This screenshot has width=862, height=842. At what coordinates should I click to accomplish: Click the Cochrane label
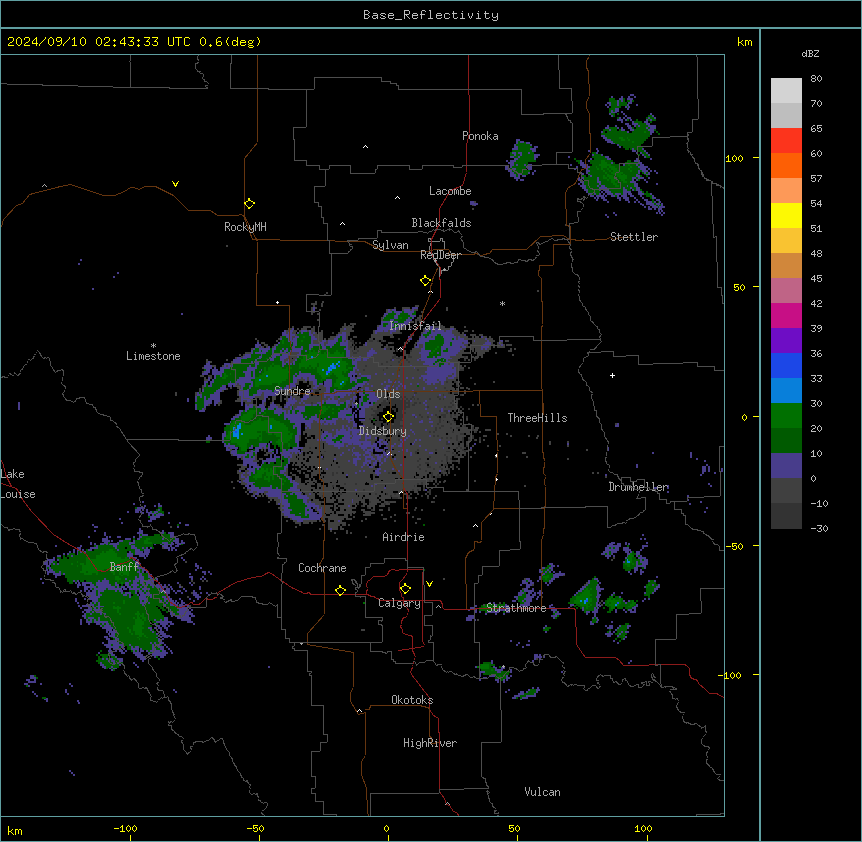pos(322,568)
